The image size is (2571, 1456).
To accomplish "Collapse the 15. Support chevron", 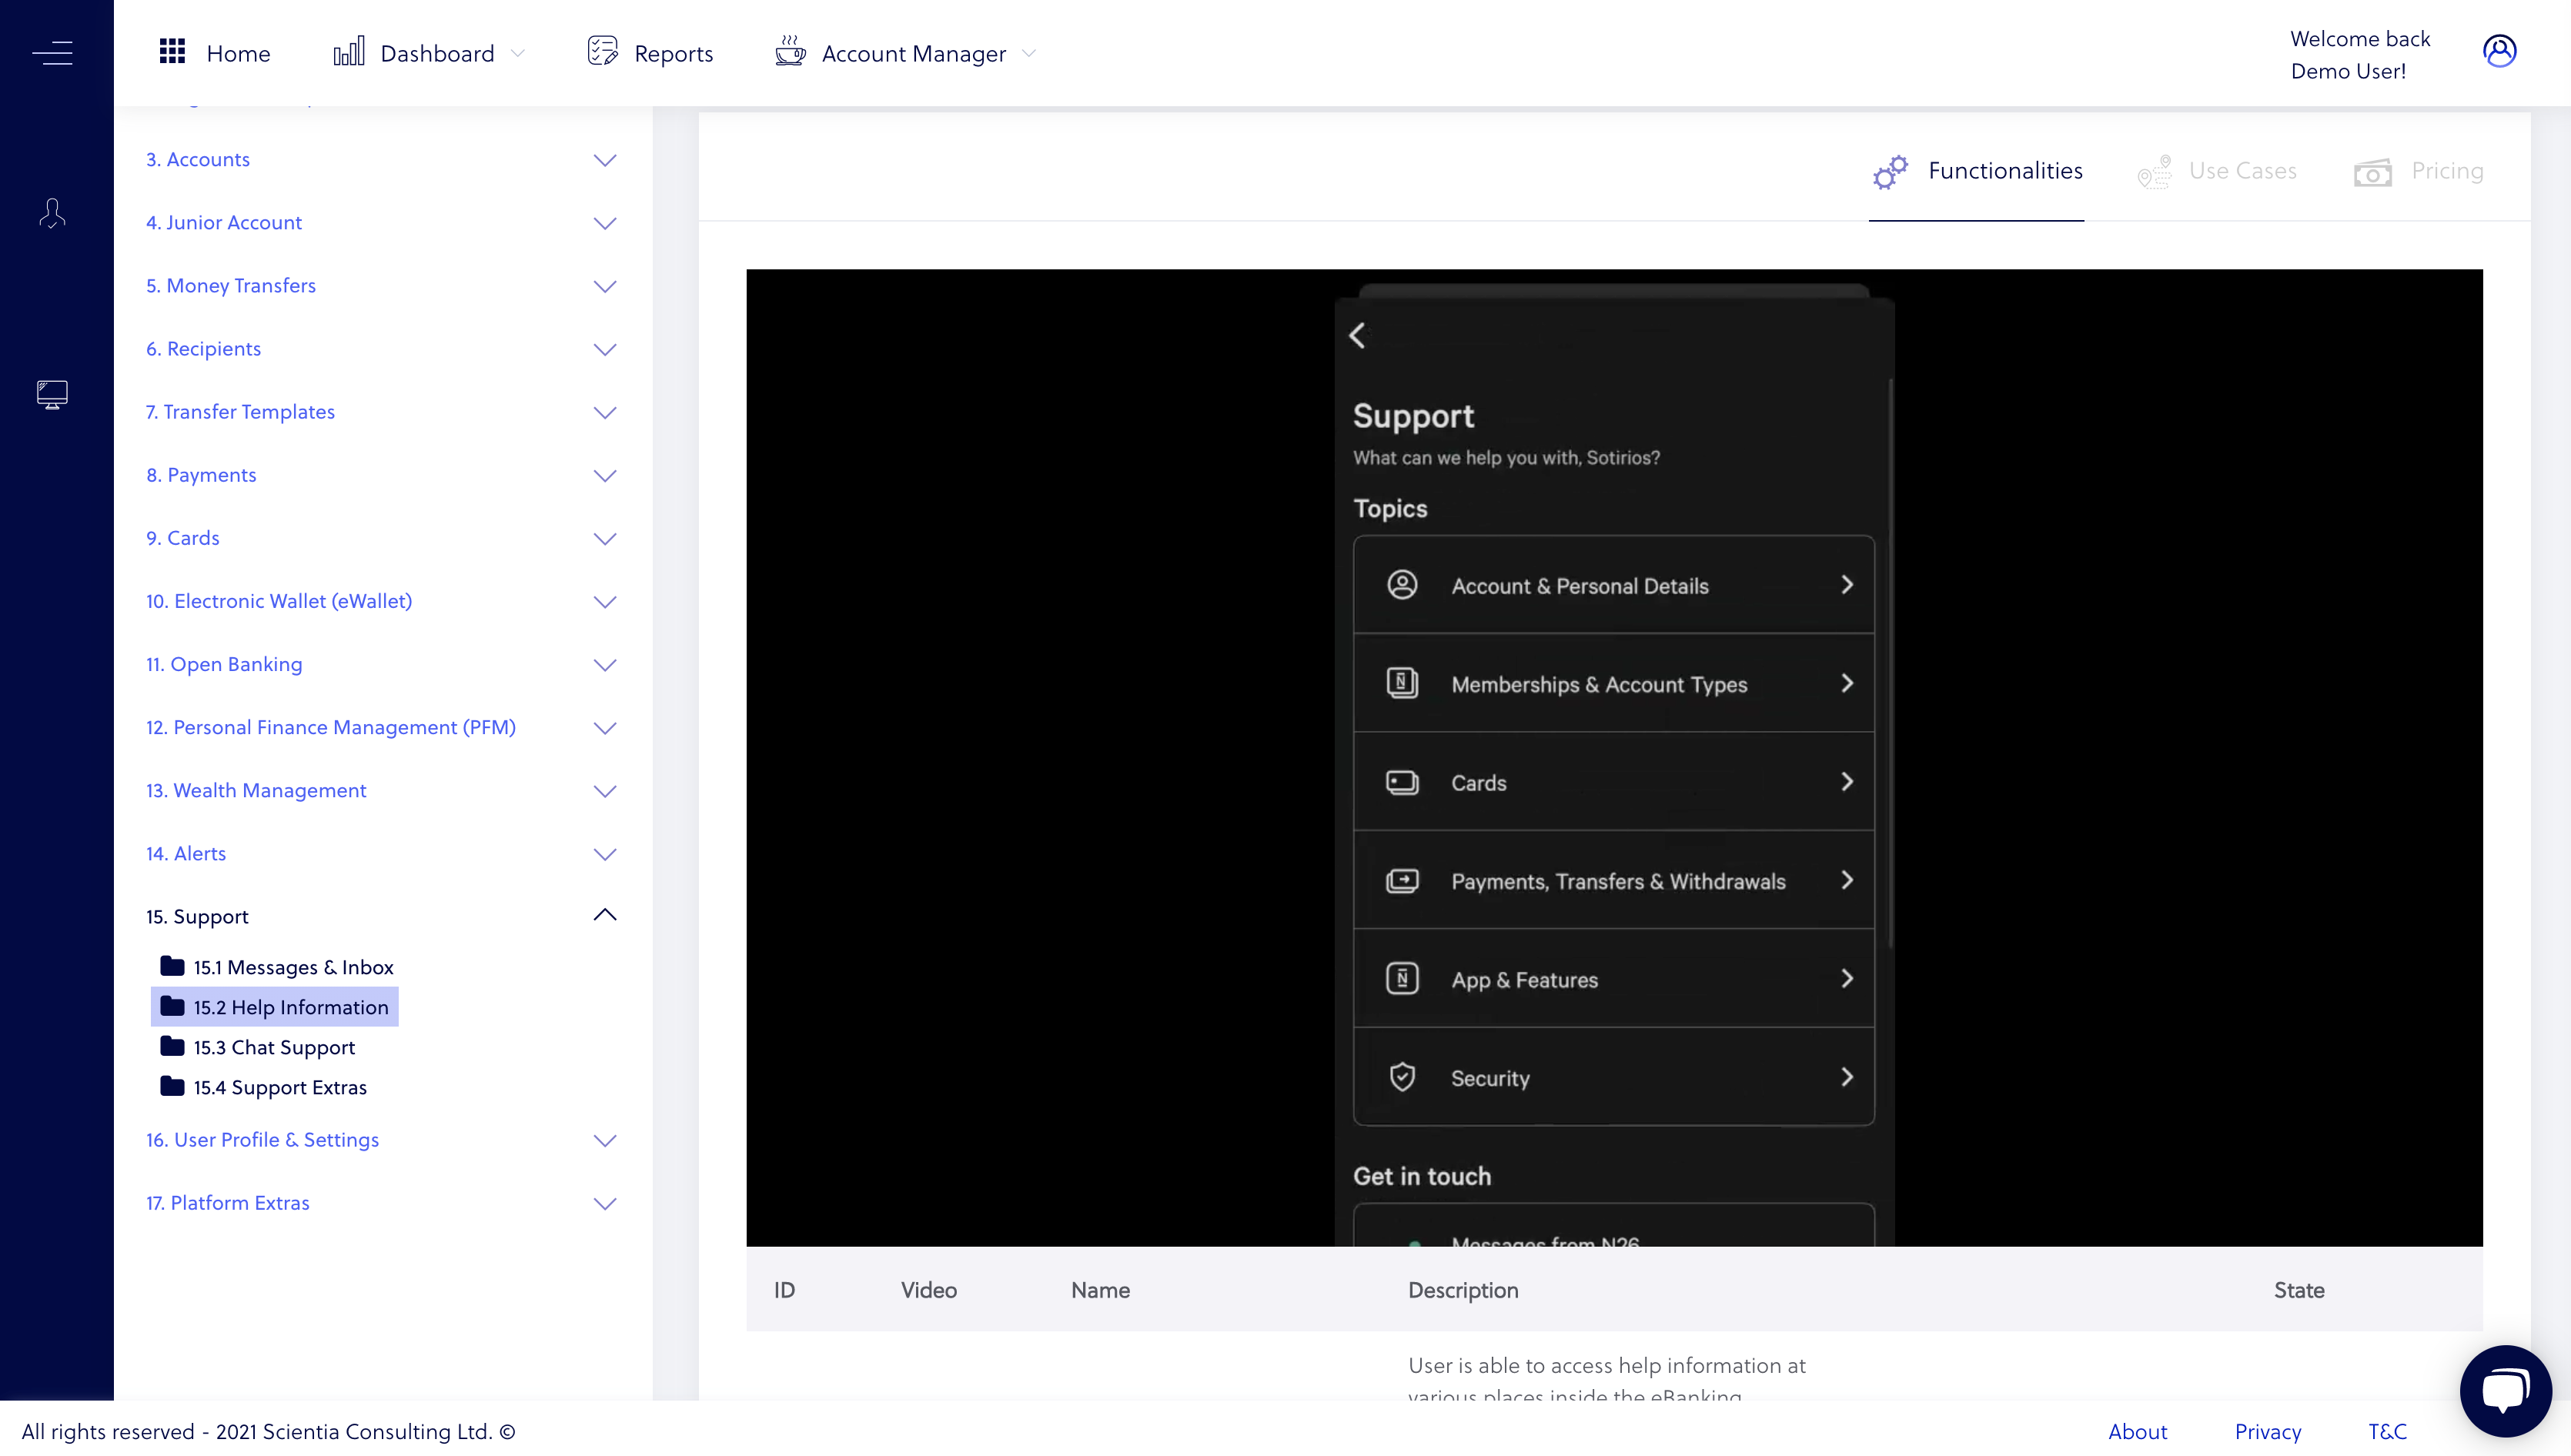I will pyautogui.click(x=604, y=915).
